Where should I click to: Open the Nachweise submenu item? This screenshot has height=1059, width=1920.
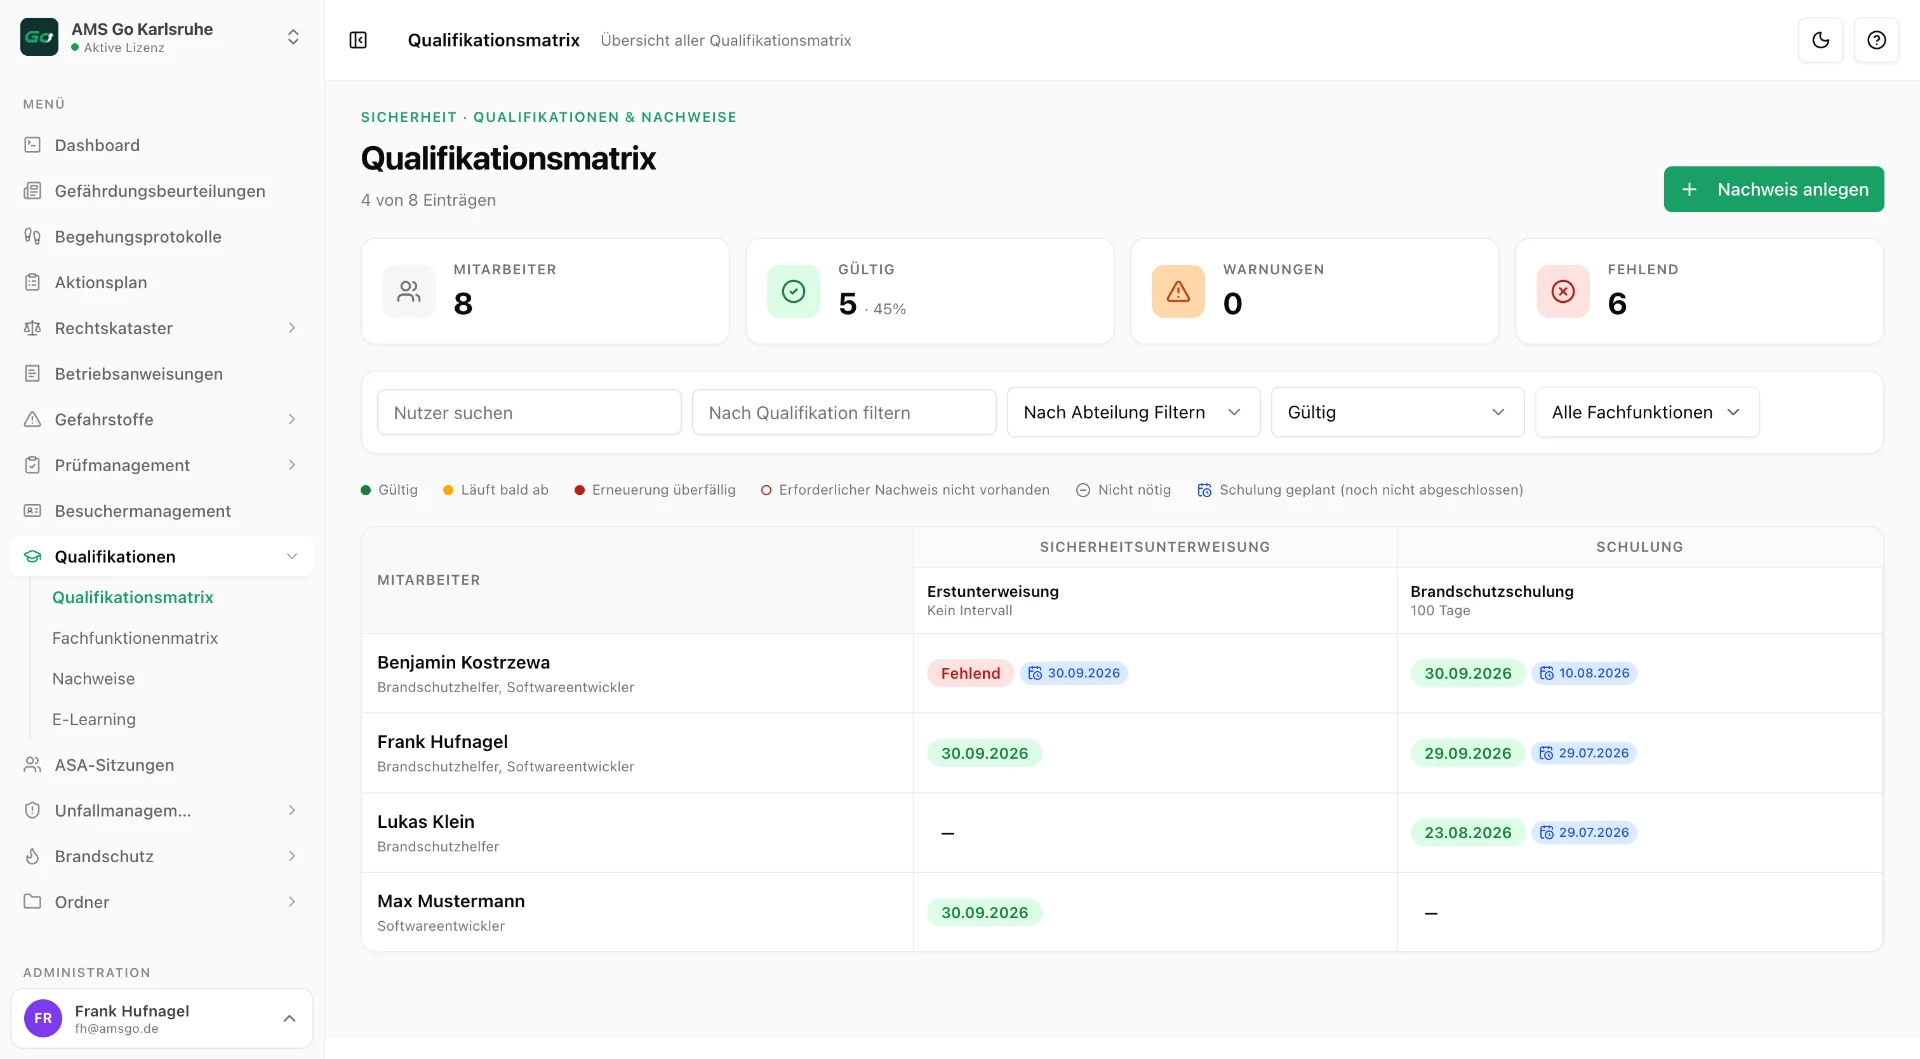tap(93, 679)
